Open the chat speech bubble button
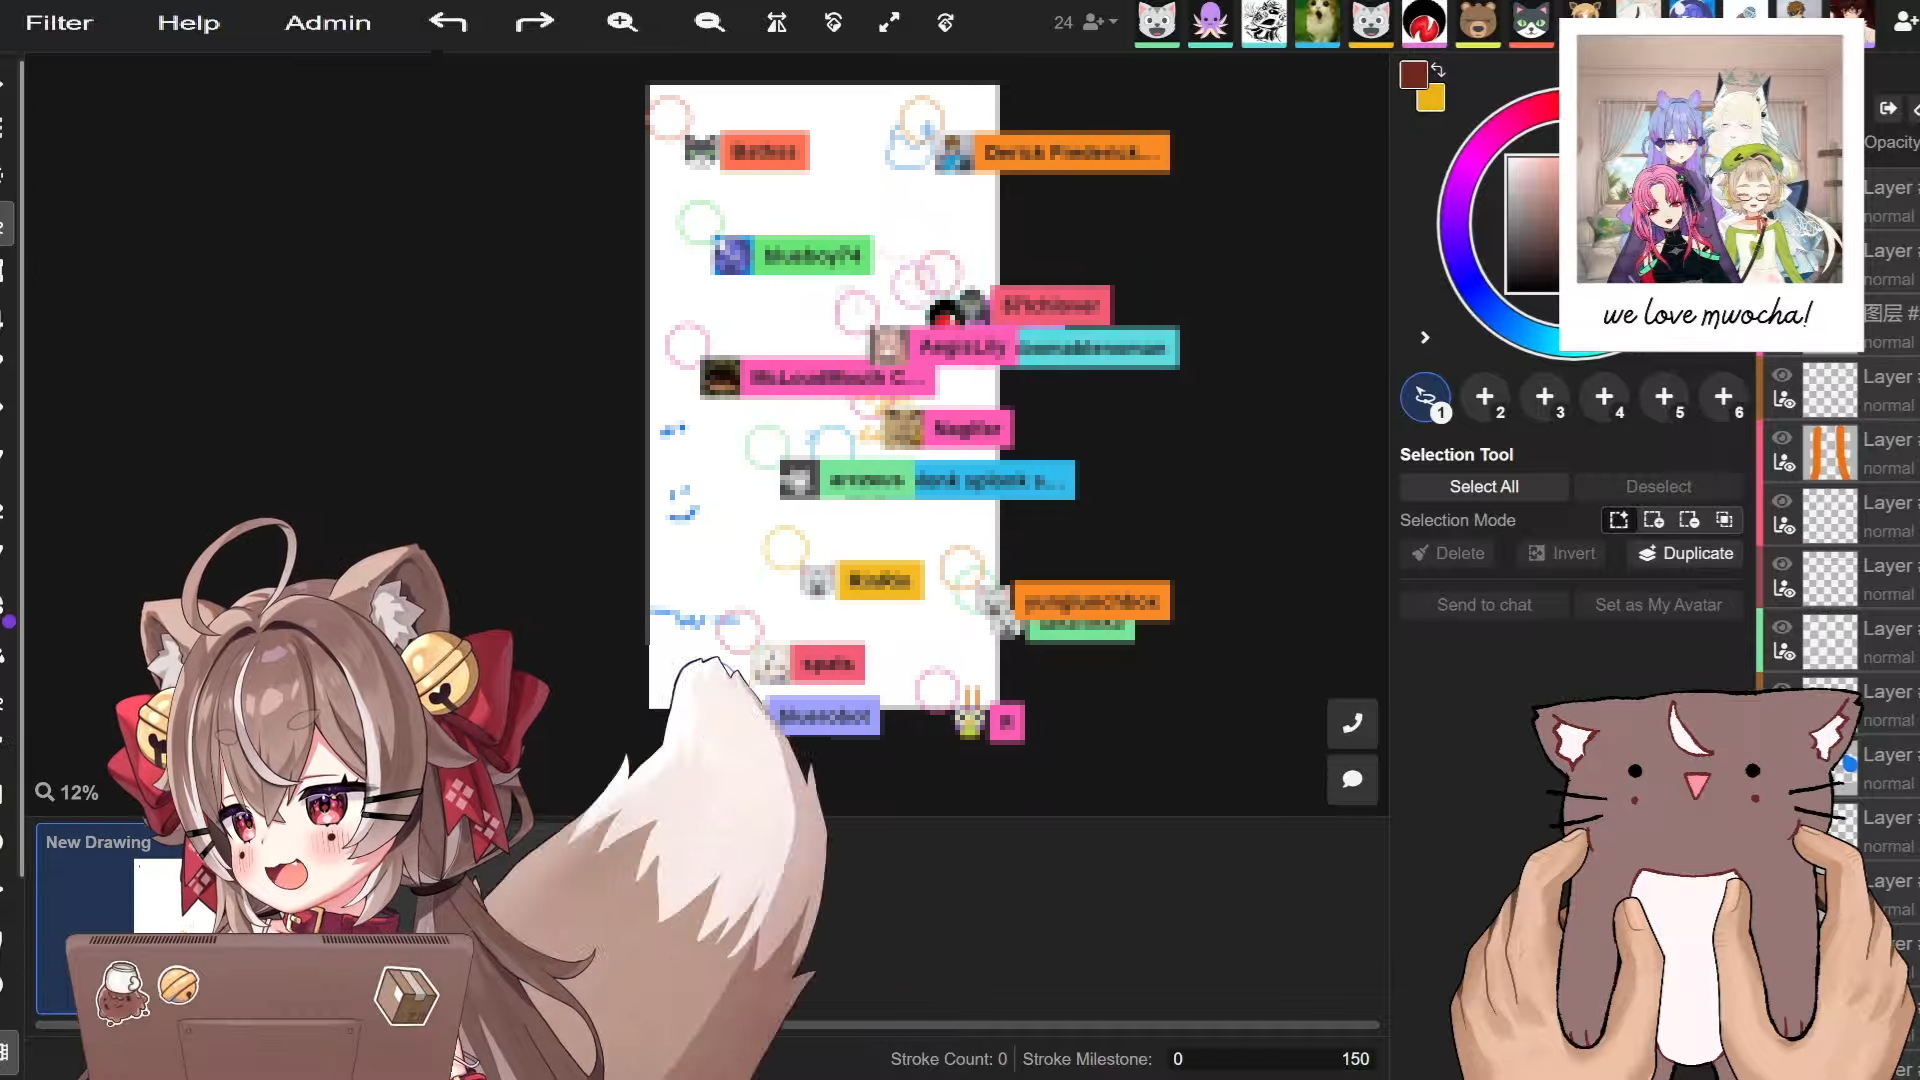1920x1080 pixels. point(1352,779)
